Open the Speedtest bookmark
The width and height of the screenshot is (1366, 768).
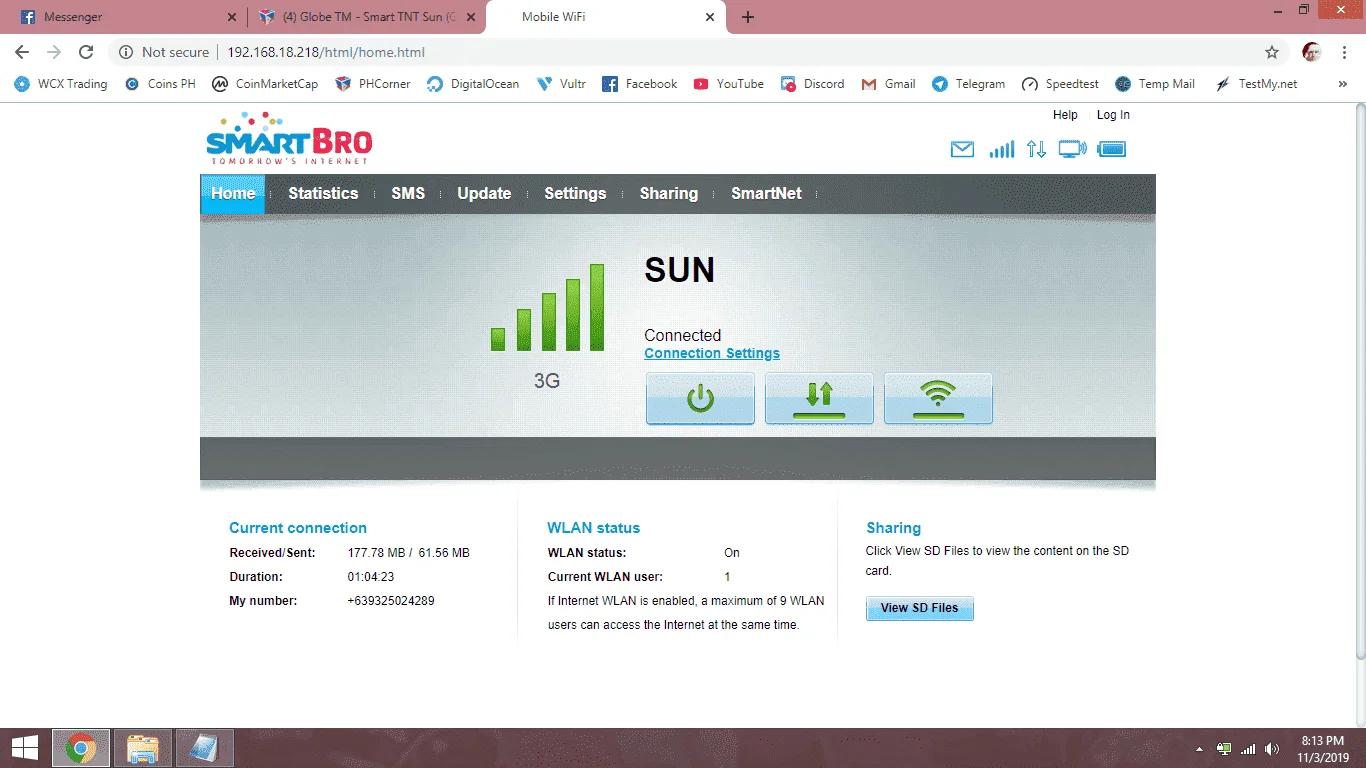click(x=1060, y=84)
